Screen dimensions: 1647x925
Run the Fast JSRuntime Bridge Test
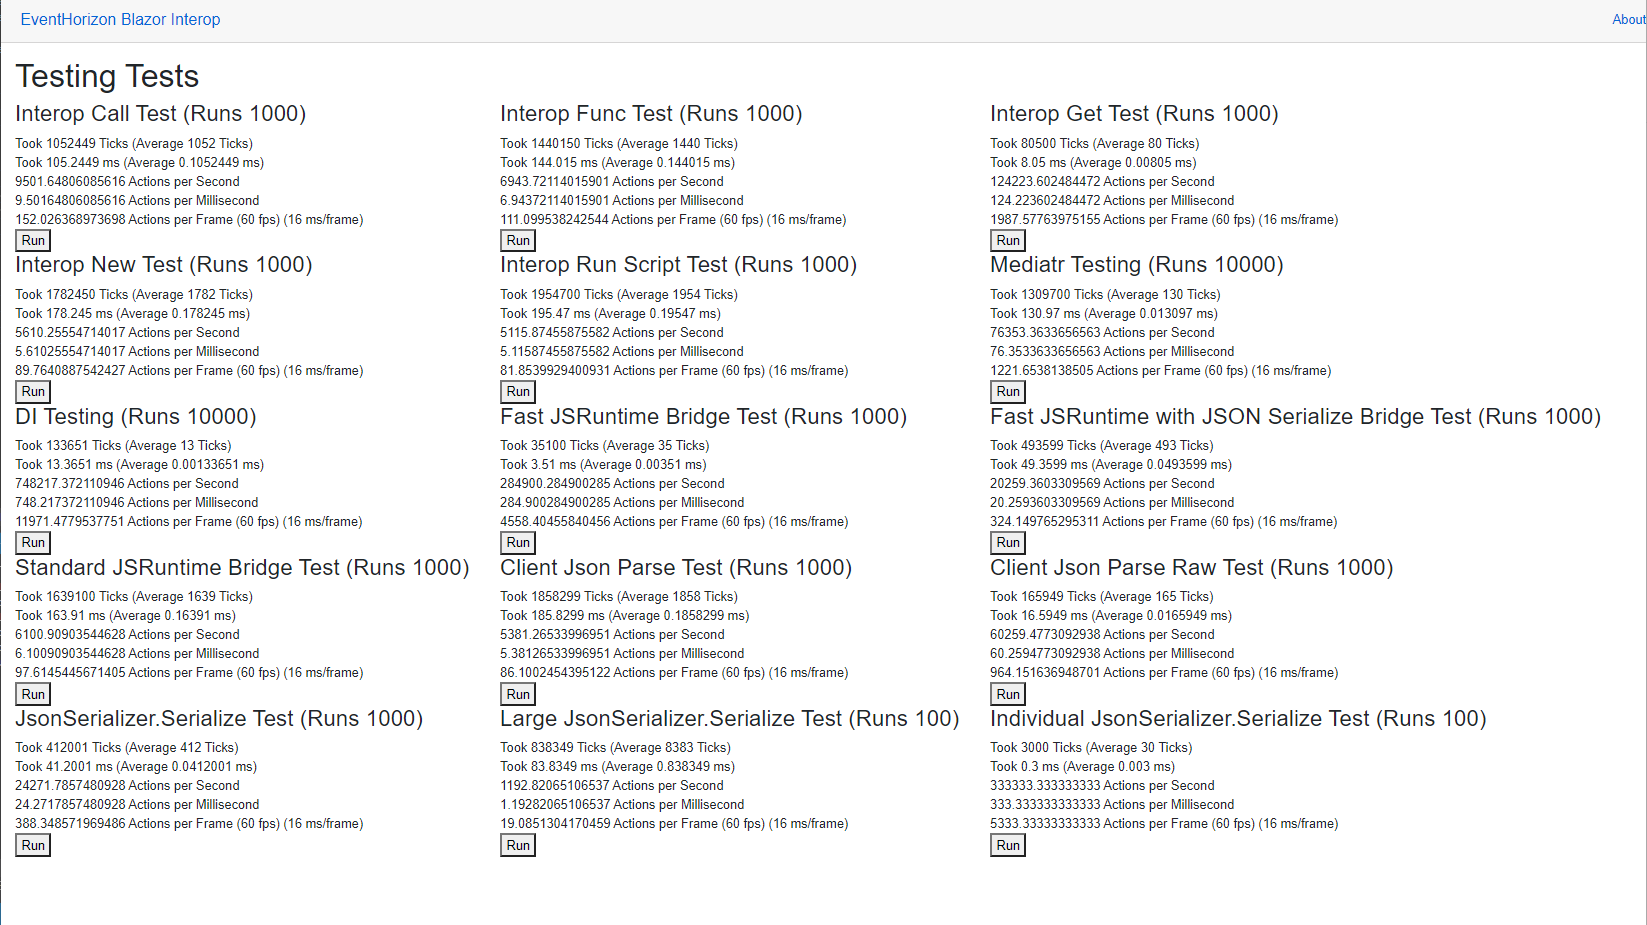(518, 543)
